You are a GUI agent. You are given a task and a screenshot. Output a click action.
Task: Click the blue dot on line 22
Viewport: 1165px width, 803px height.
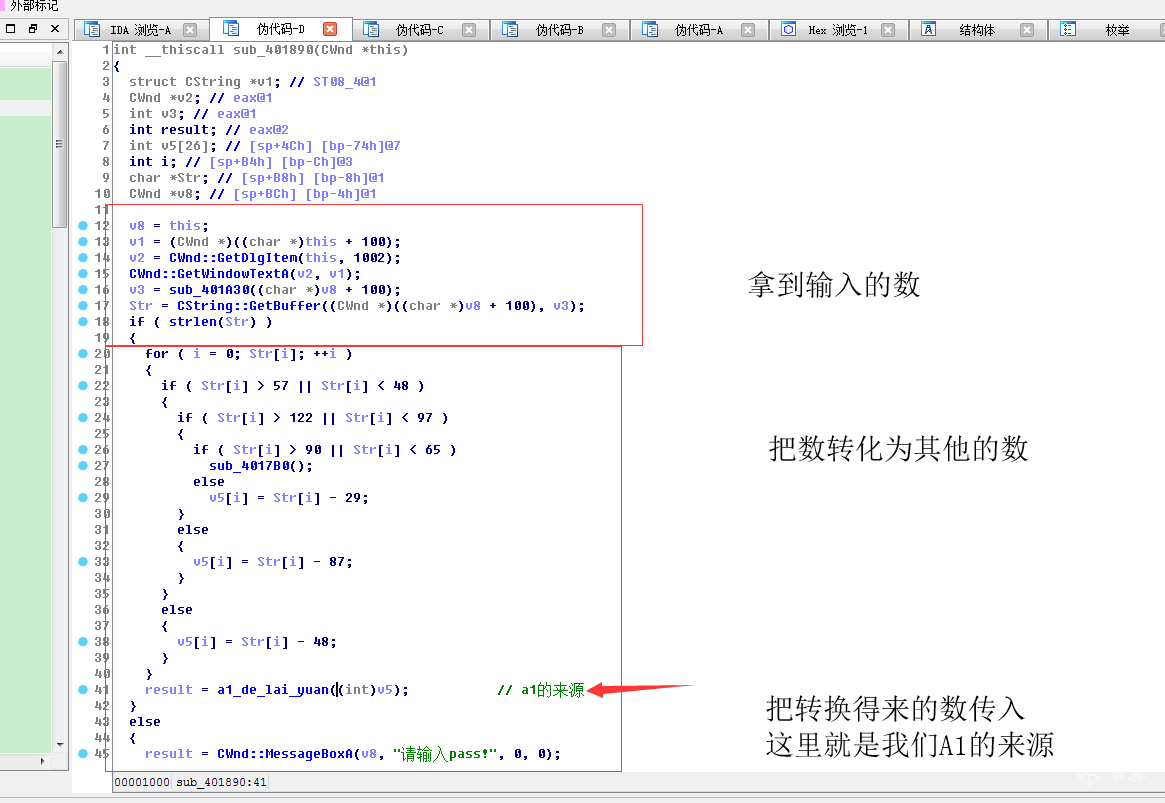click(x=83, y=386)
